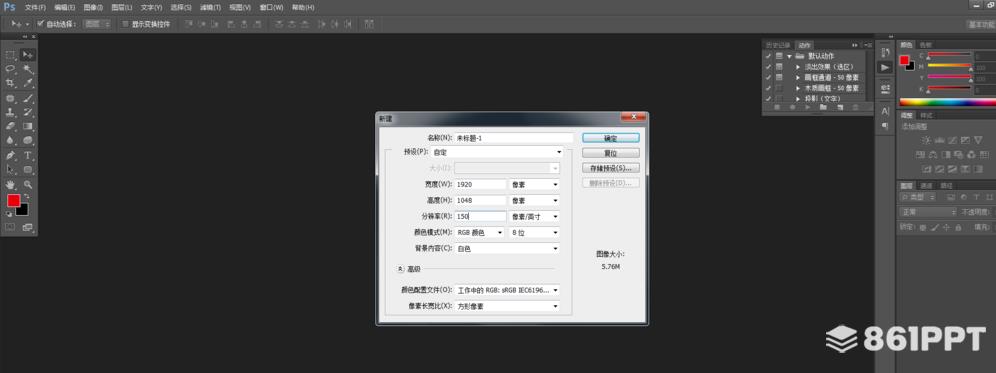Collapse the 高级 advanced section
This screenshot has width=996, height=373.
point(400,269)
